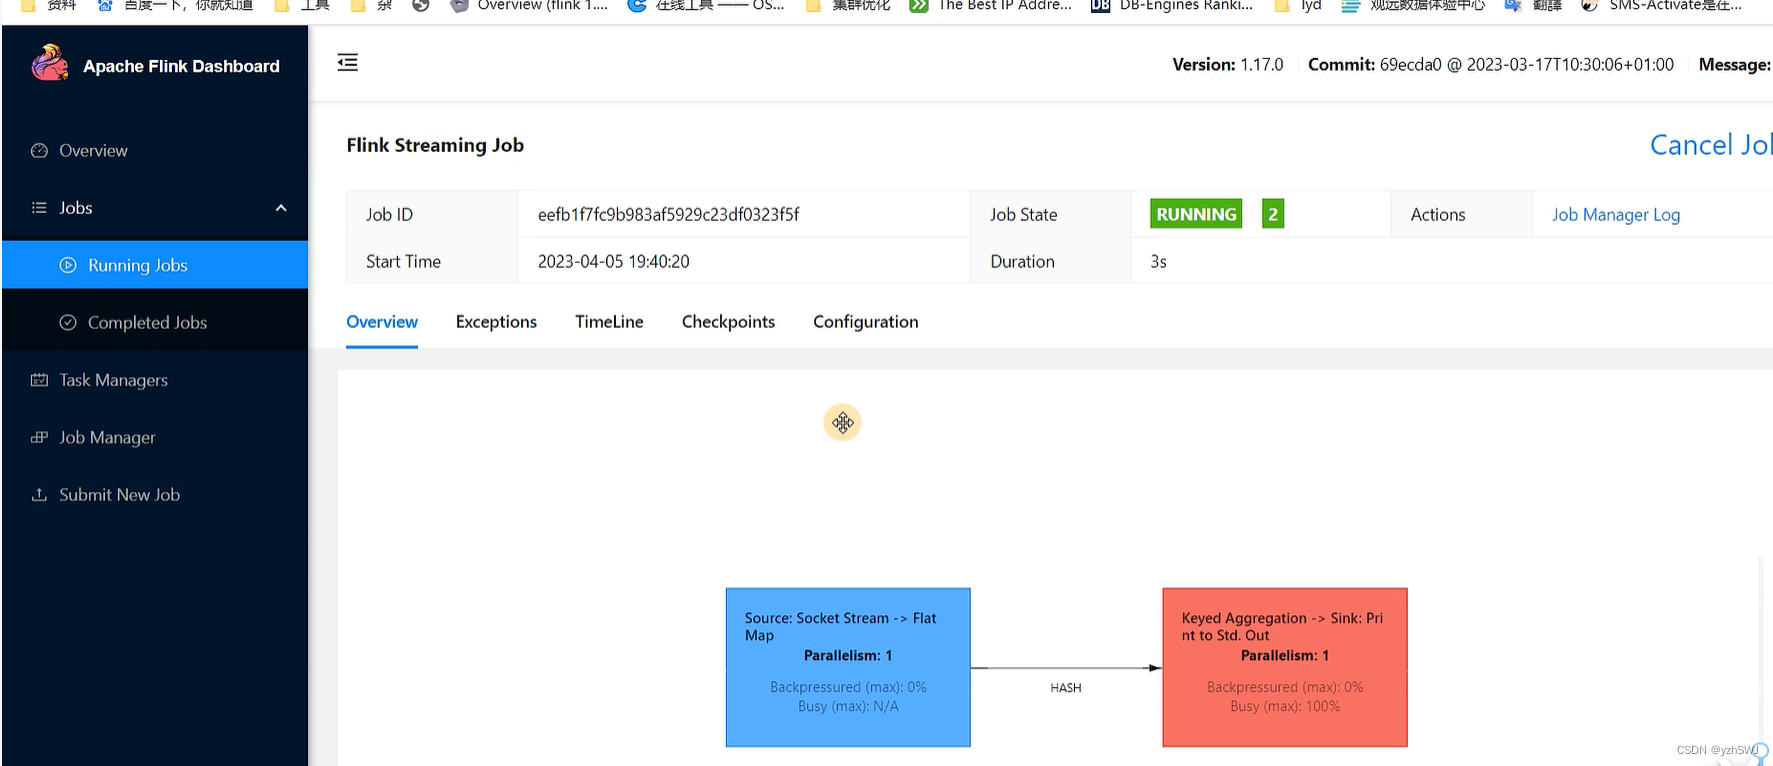Select Running Jobs in sidebar

tap(155, 265)
